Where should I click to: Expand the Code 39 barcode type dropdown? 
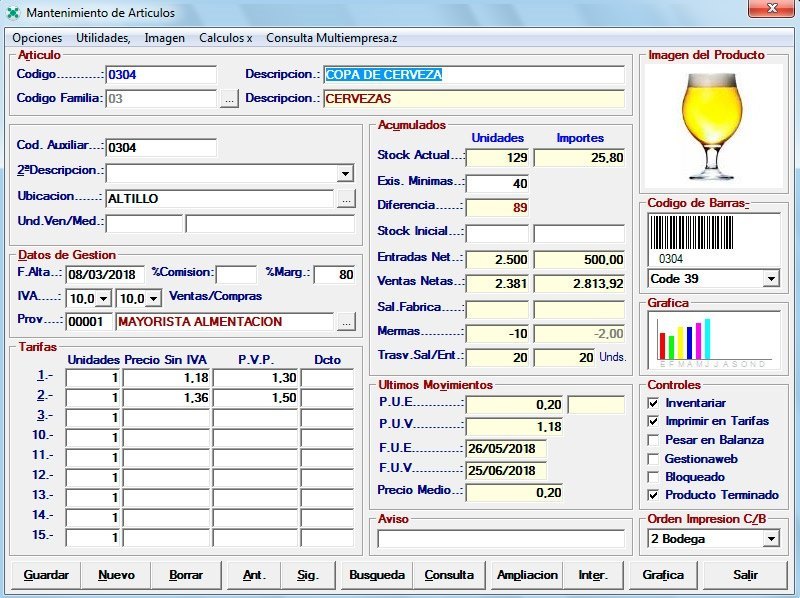pos(770,278)
